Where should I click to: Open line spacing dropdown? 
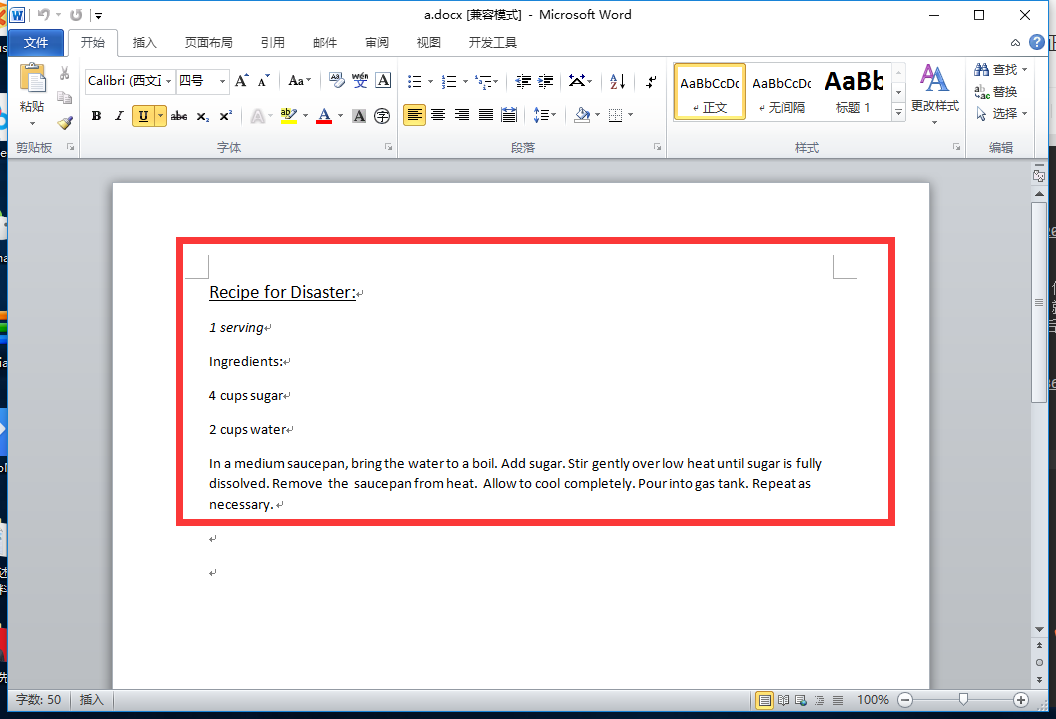[544, 115]
